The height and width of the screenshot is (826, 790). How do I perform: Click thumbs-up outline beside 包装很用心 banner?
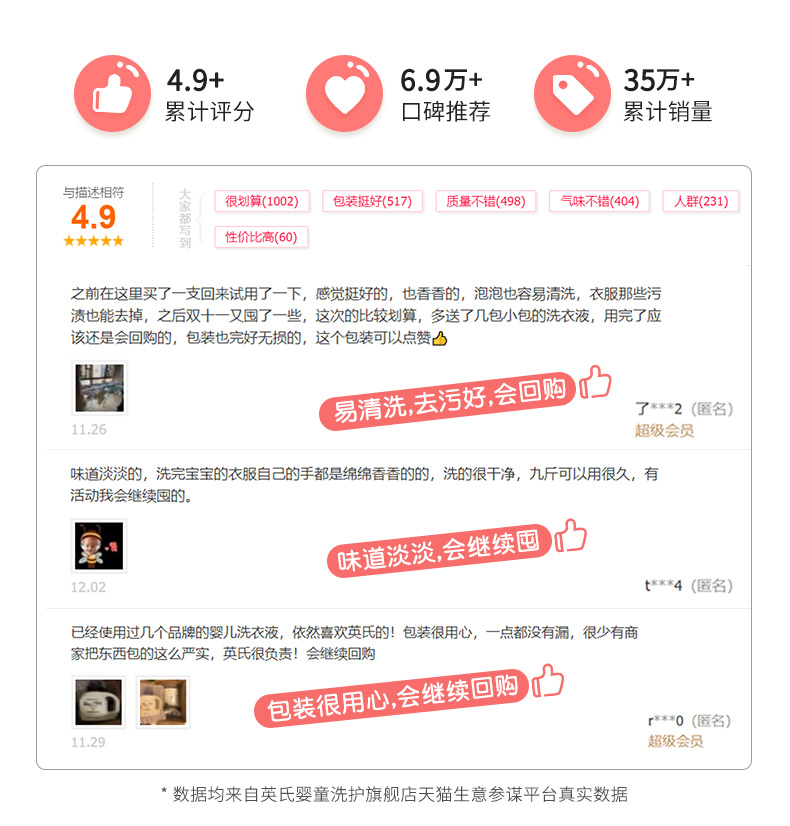click(548, 681)
